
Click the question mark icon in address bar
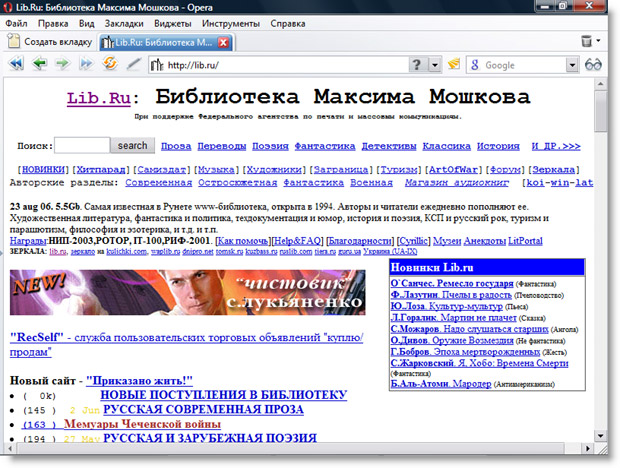417,64
